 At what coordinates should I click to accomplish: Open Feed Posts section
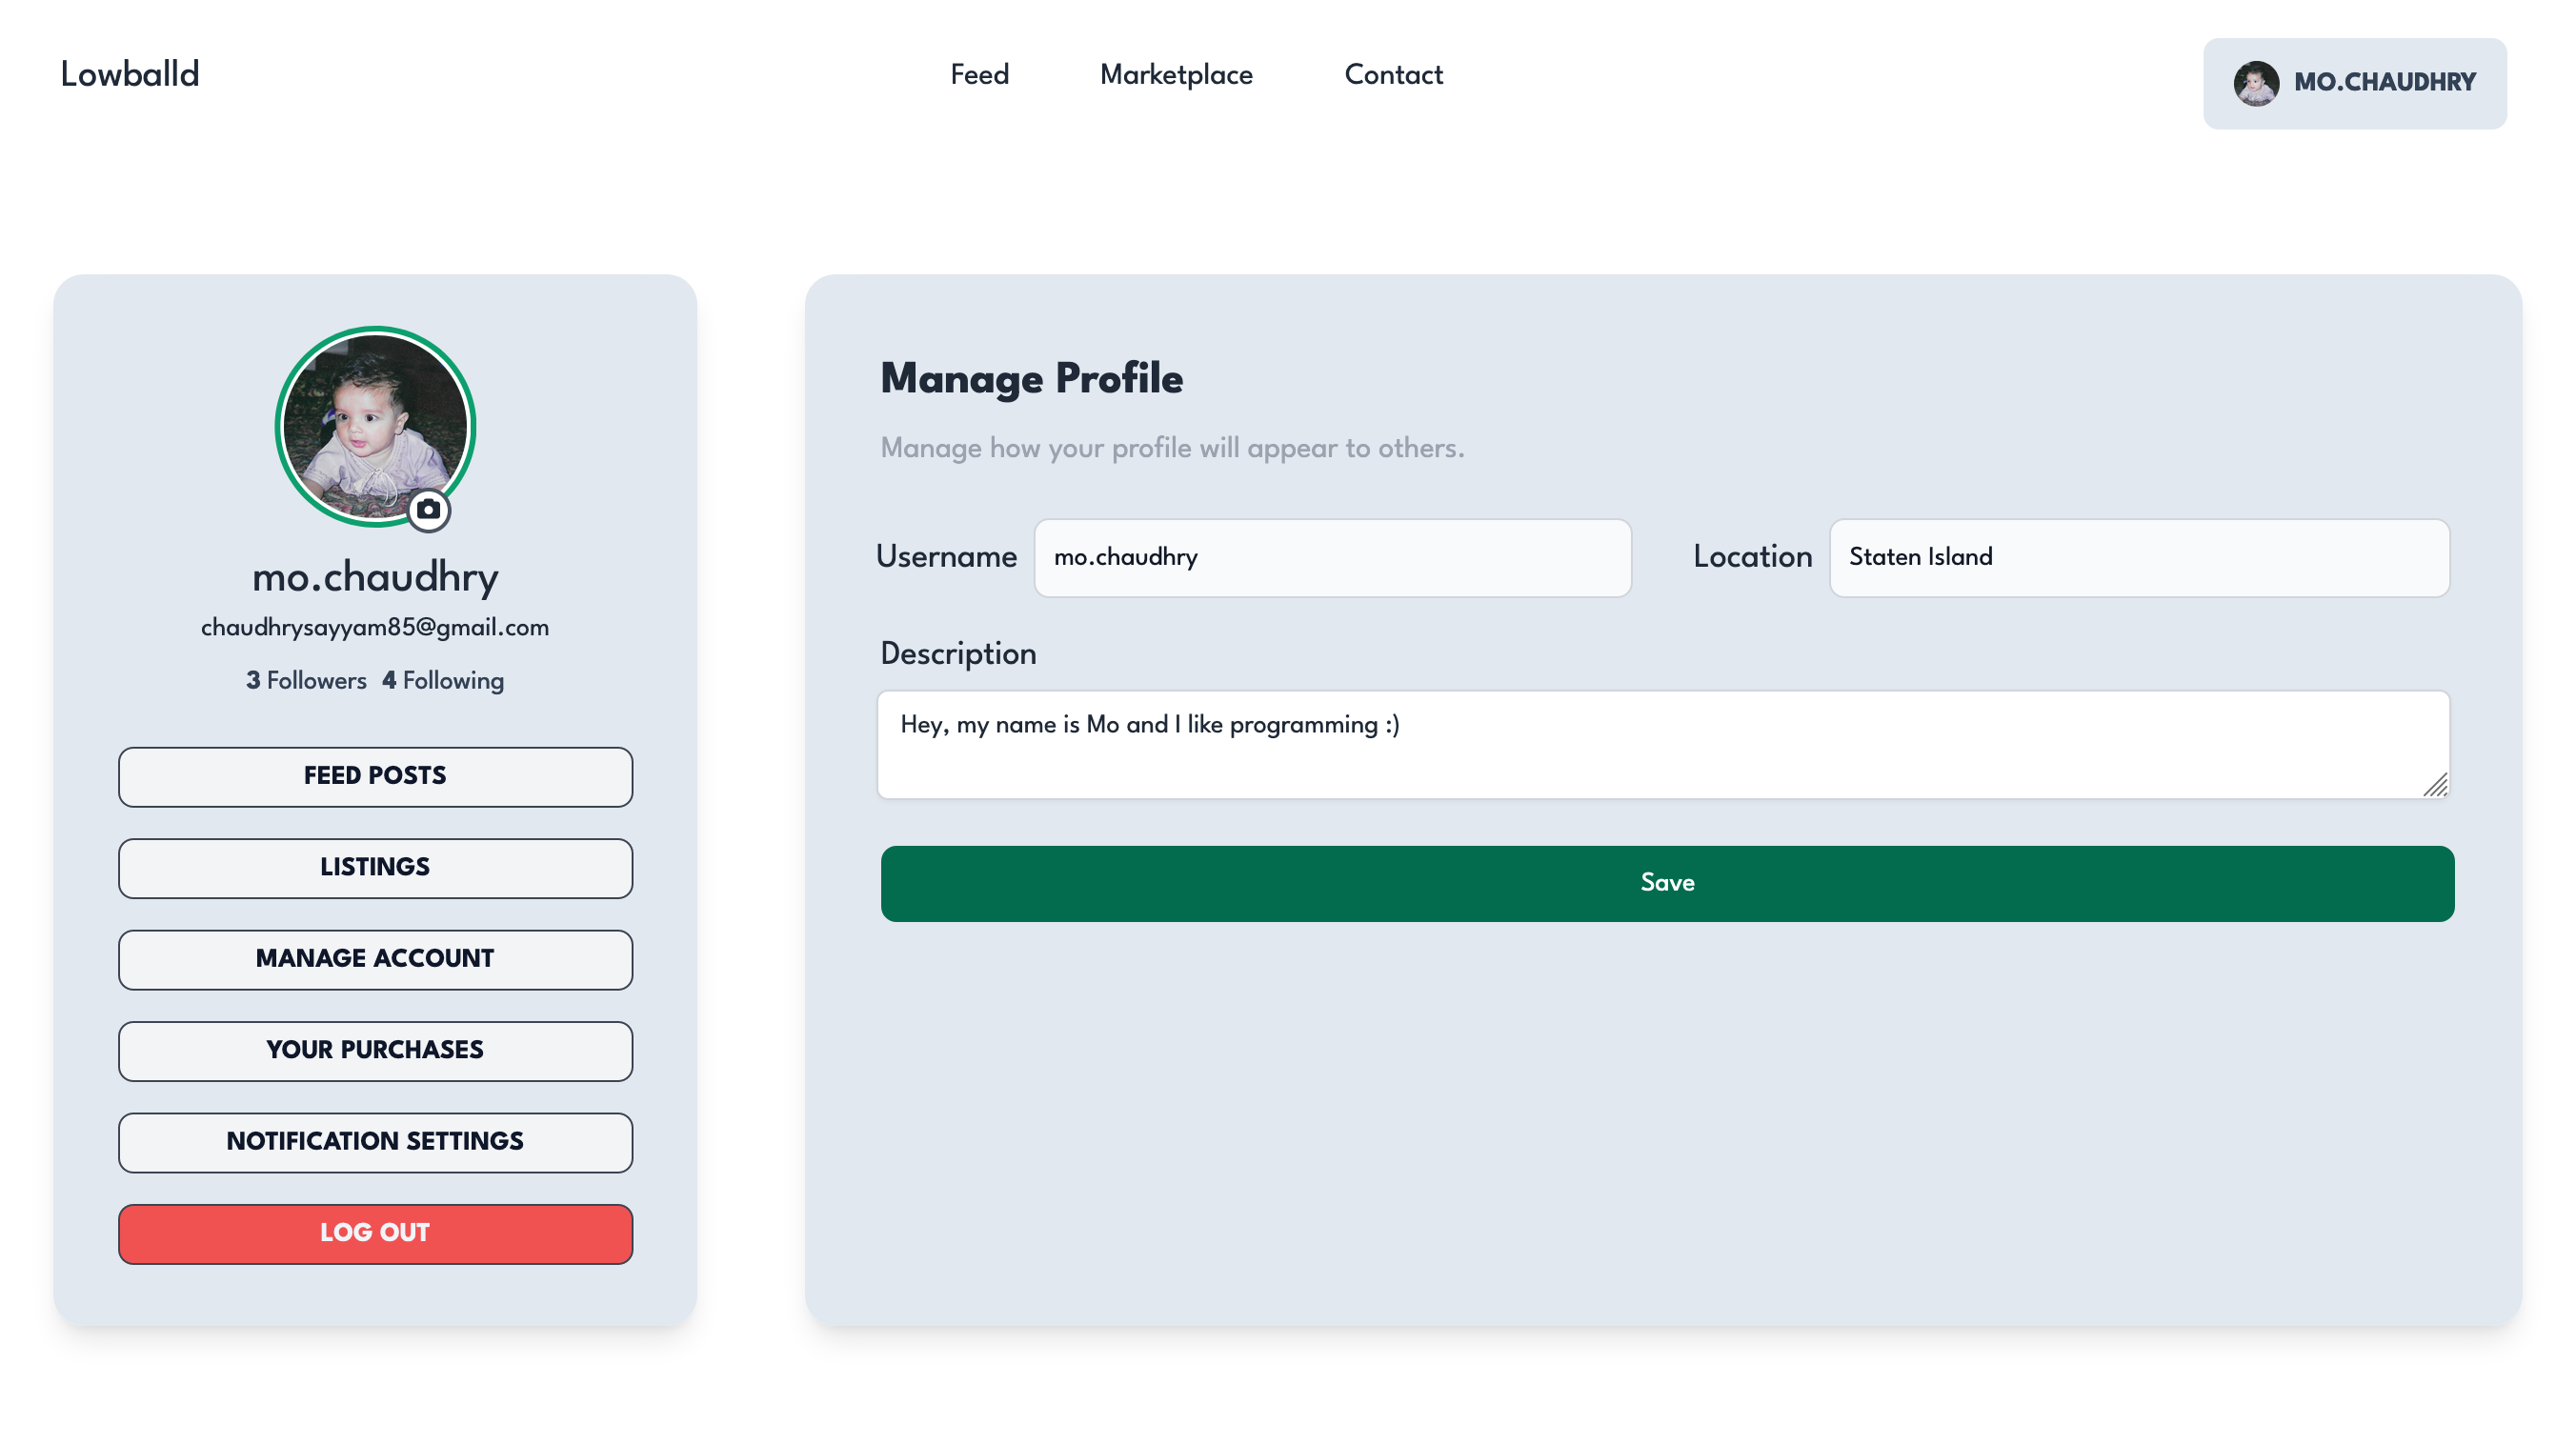375,776
